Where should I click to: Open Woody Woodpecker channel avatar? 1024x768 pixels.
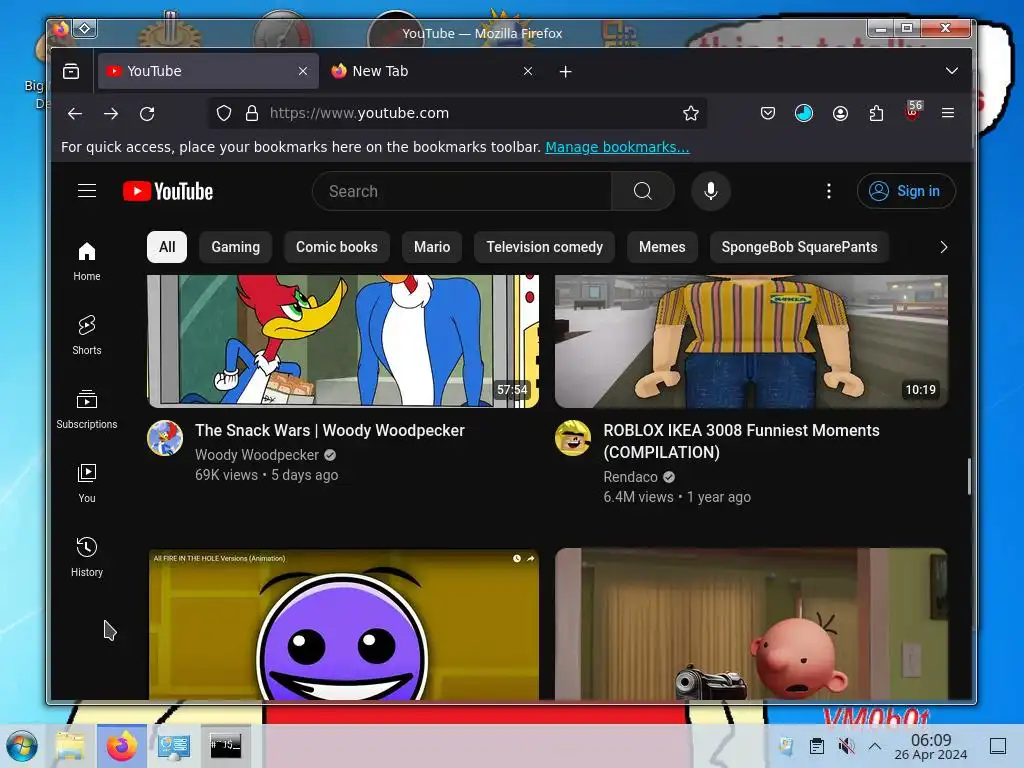165,438
